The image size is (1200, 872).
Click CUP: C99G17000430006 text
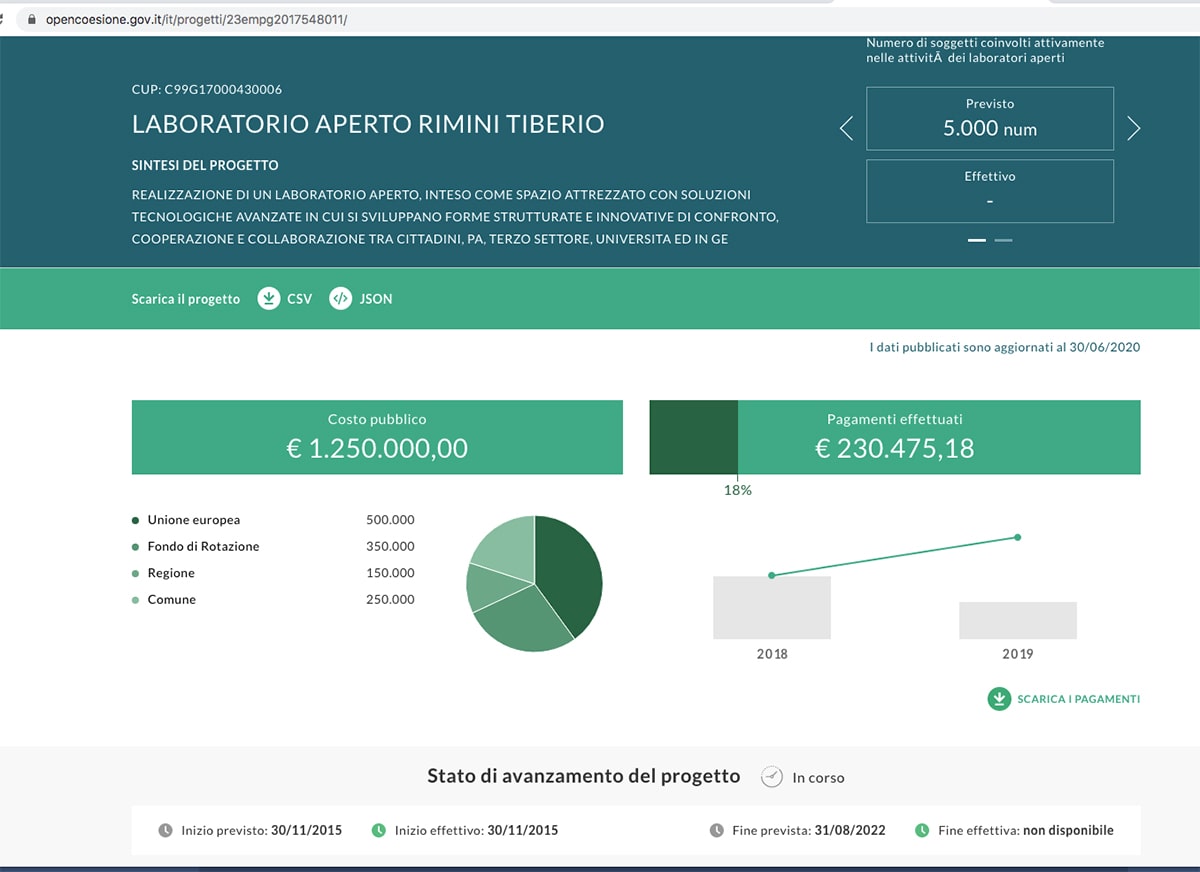207,90
